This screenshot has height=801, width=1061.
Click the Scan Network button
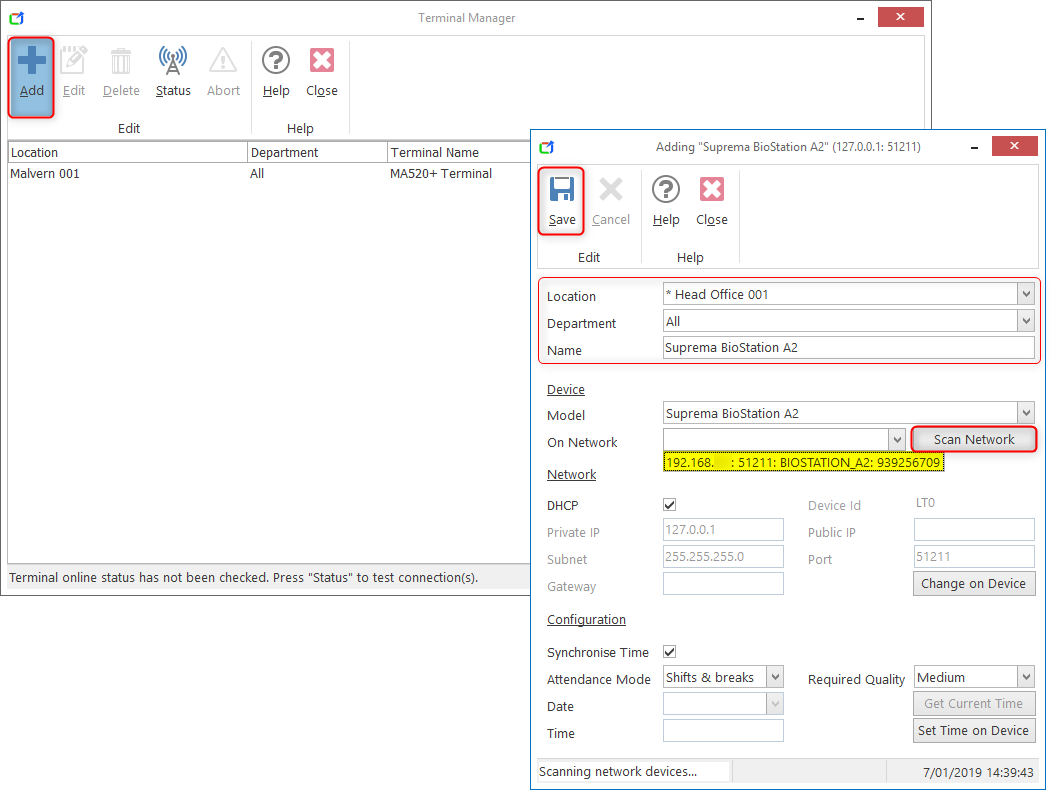[x=974, y=439]
